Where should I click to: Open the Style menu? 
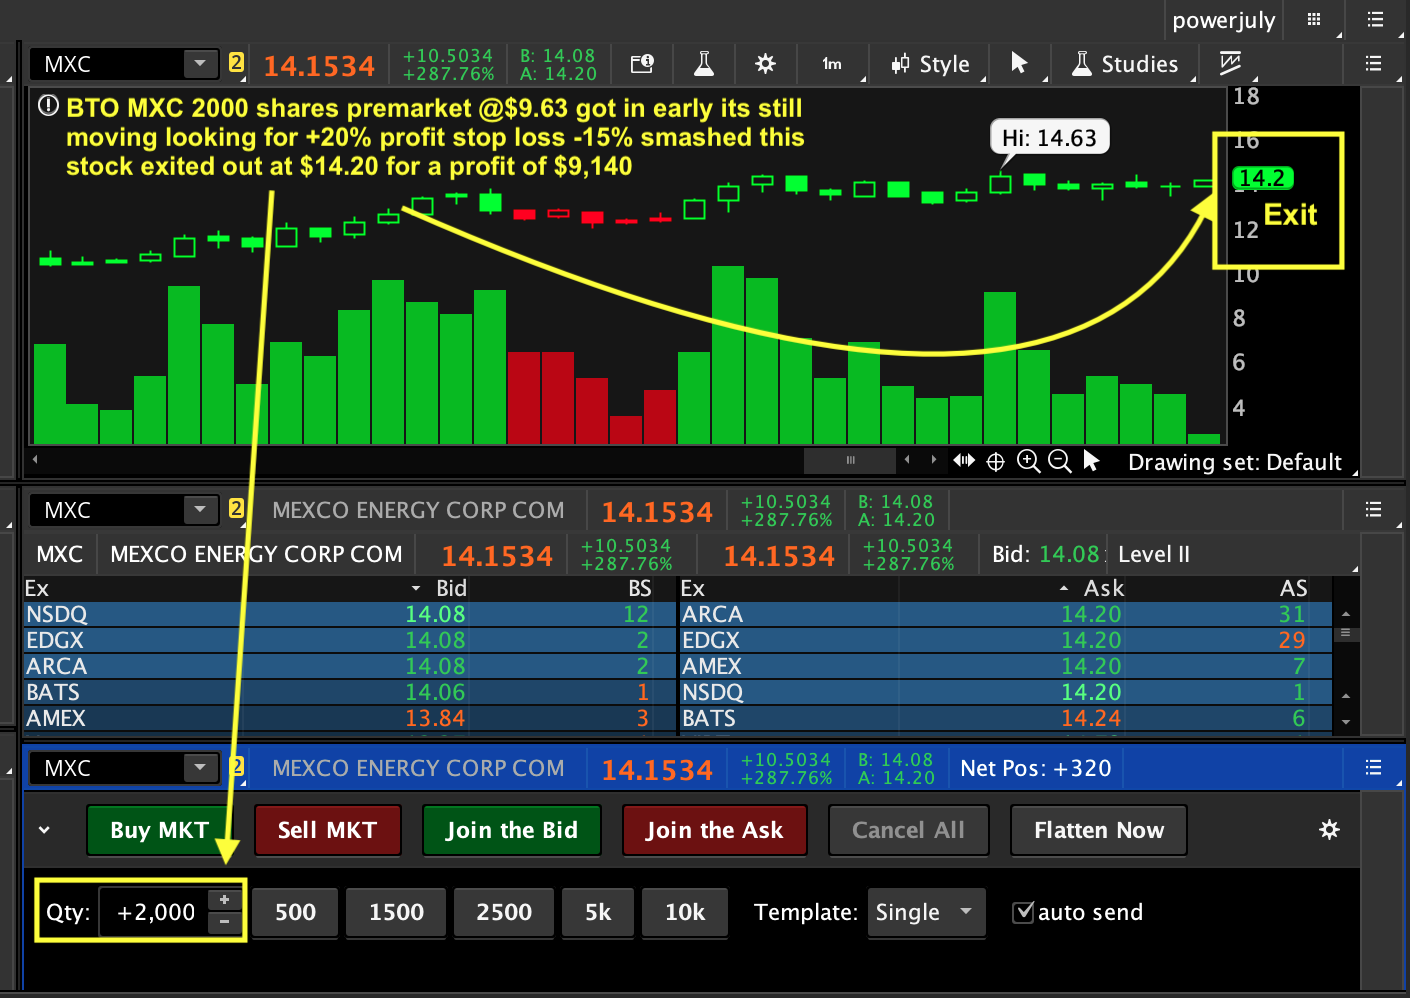932,64
